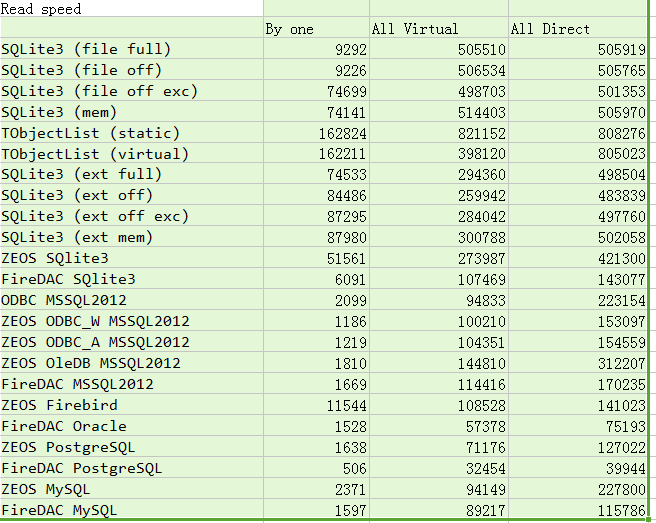
Task: Select the 'Read speed' title cell
Action: [132, 8]
